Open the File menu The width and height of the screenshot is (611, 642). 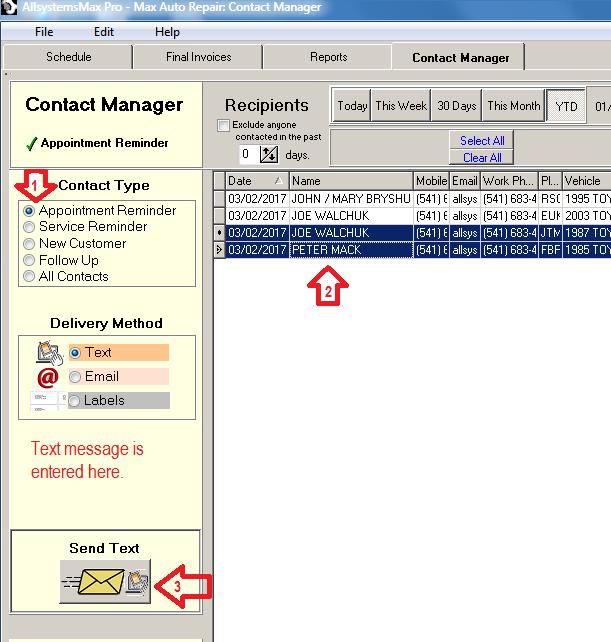[44, 32]
